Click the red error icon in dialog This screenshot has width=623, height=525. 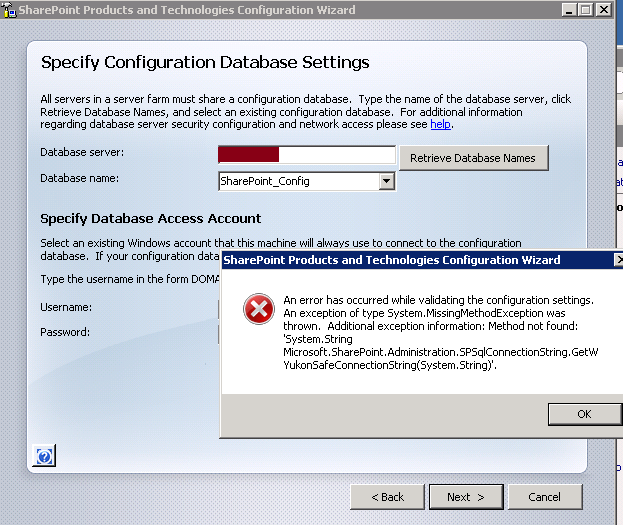coord(259,309)
